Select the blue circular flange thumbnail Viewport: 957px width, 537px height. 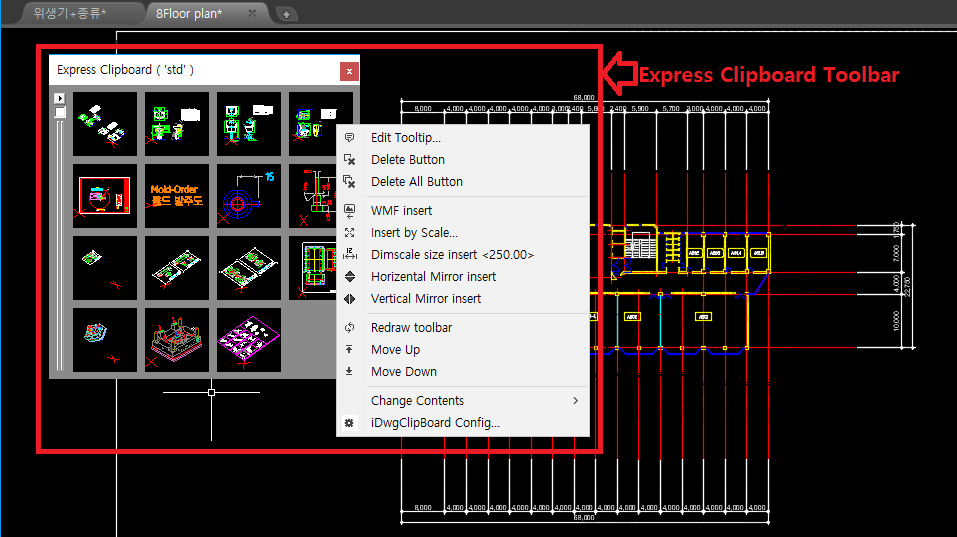(249, 196)
